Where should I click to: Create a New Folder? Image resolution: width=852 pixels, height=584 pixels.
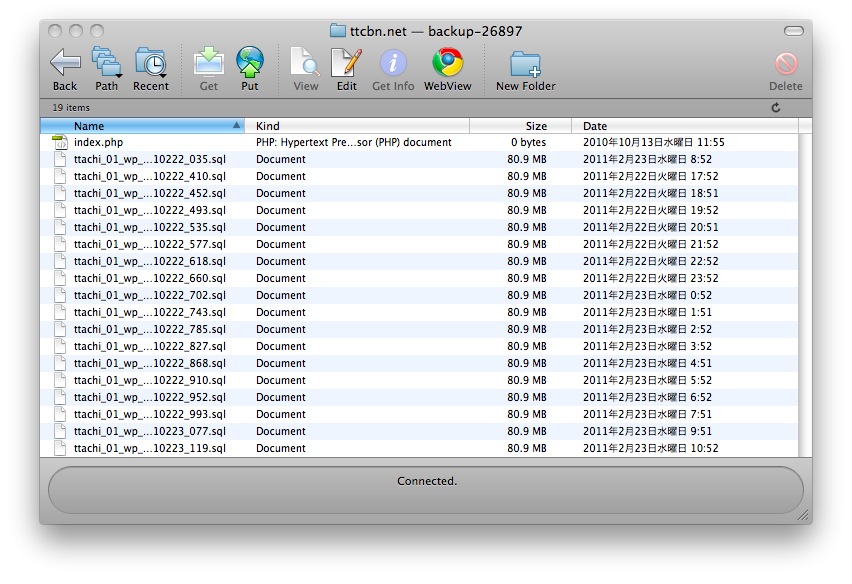(x=525, y=64)
